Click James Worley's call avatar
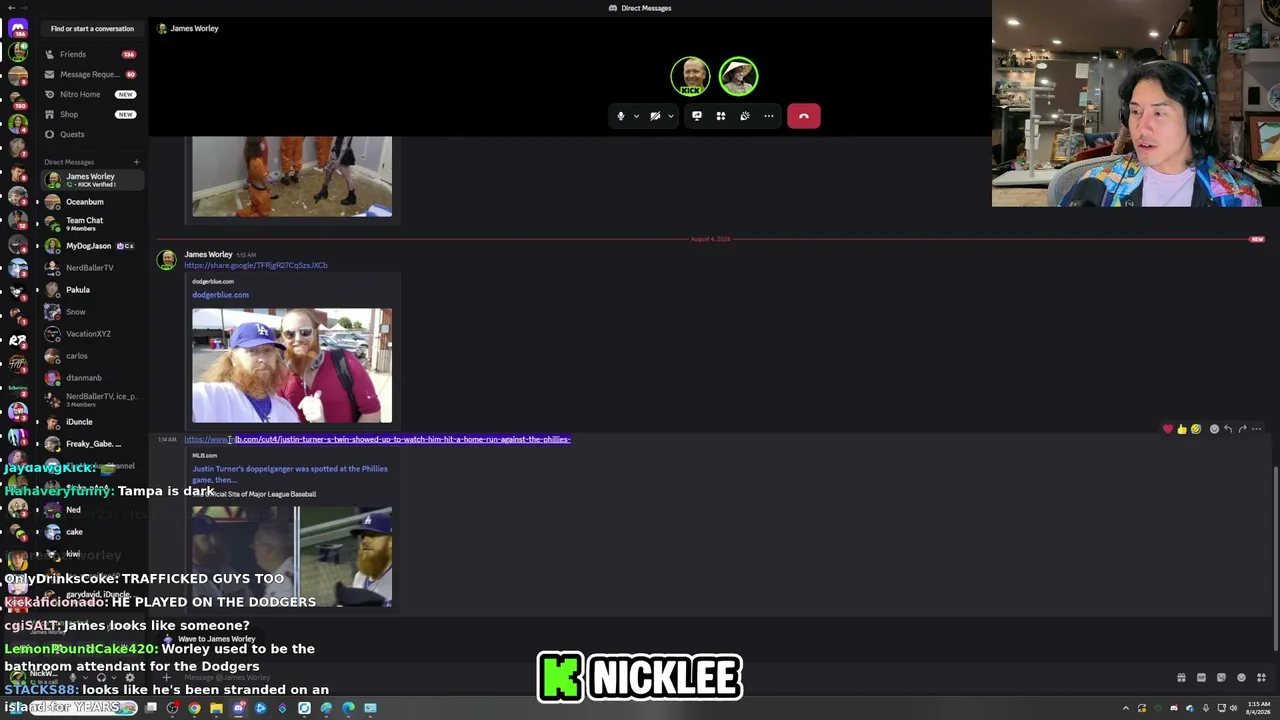 click(x=690, y=77)
